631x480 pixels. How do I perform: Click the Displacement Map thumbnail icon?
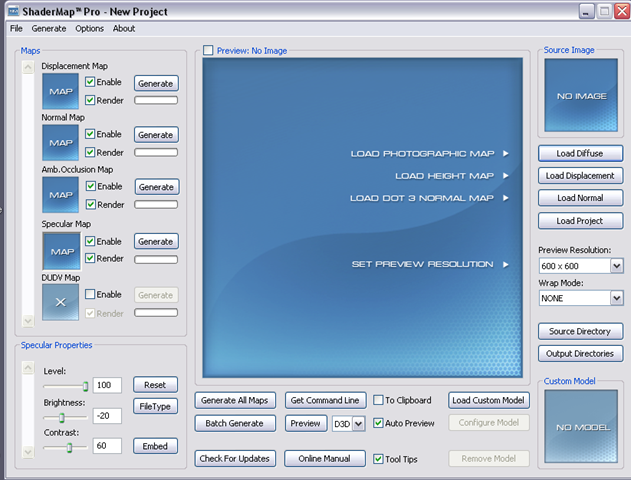61,91
